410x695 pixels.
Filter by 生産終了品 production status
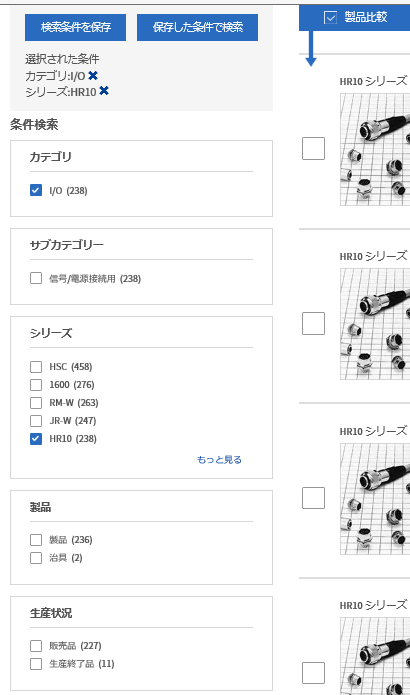click(x=36, y=664)
